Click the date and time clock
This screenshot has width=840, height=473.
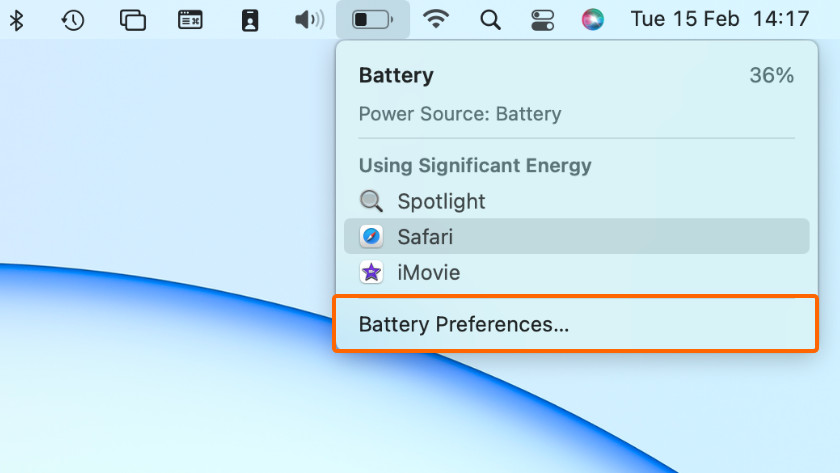(x=720, y=20)
